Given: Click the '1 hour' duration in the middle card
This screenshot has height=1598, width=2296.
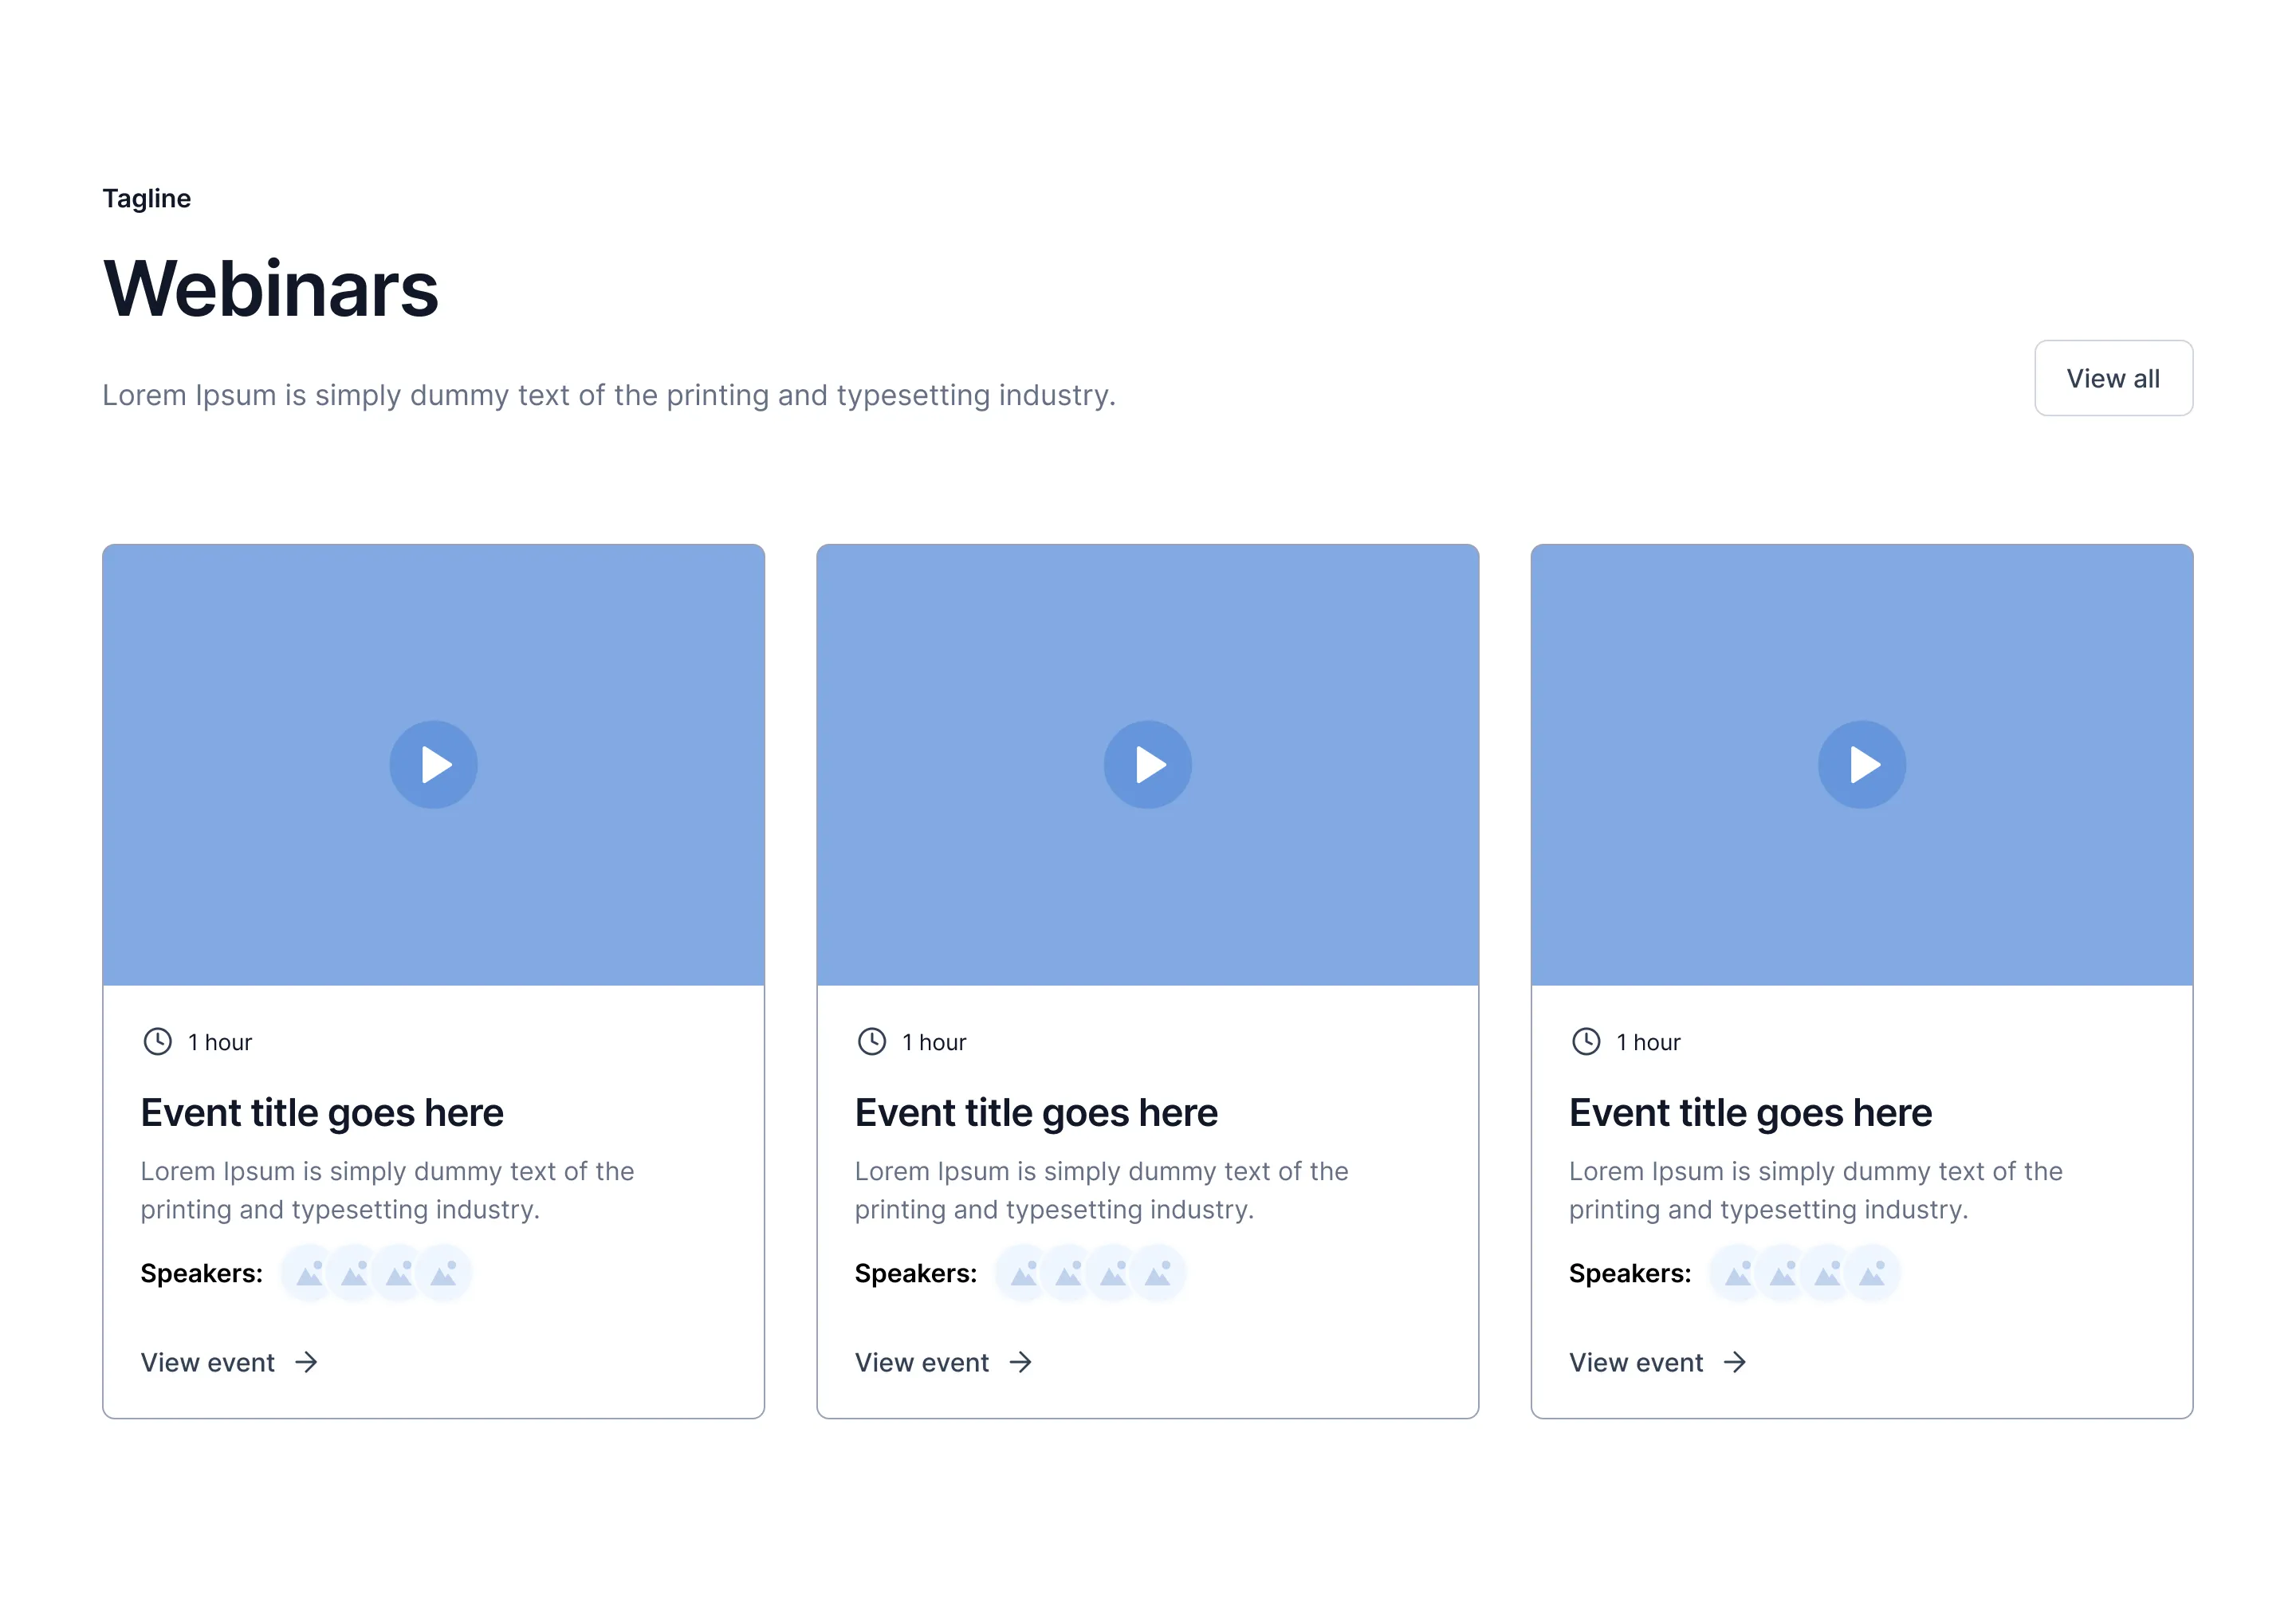Looking at the screenshot, I should pyautogui.click(x=934, y=1042).
